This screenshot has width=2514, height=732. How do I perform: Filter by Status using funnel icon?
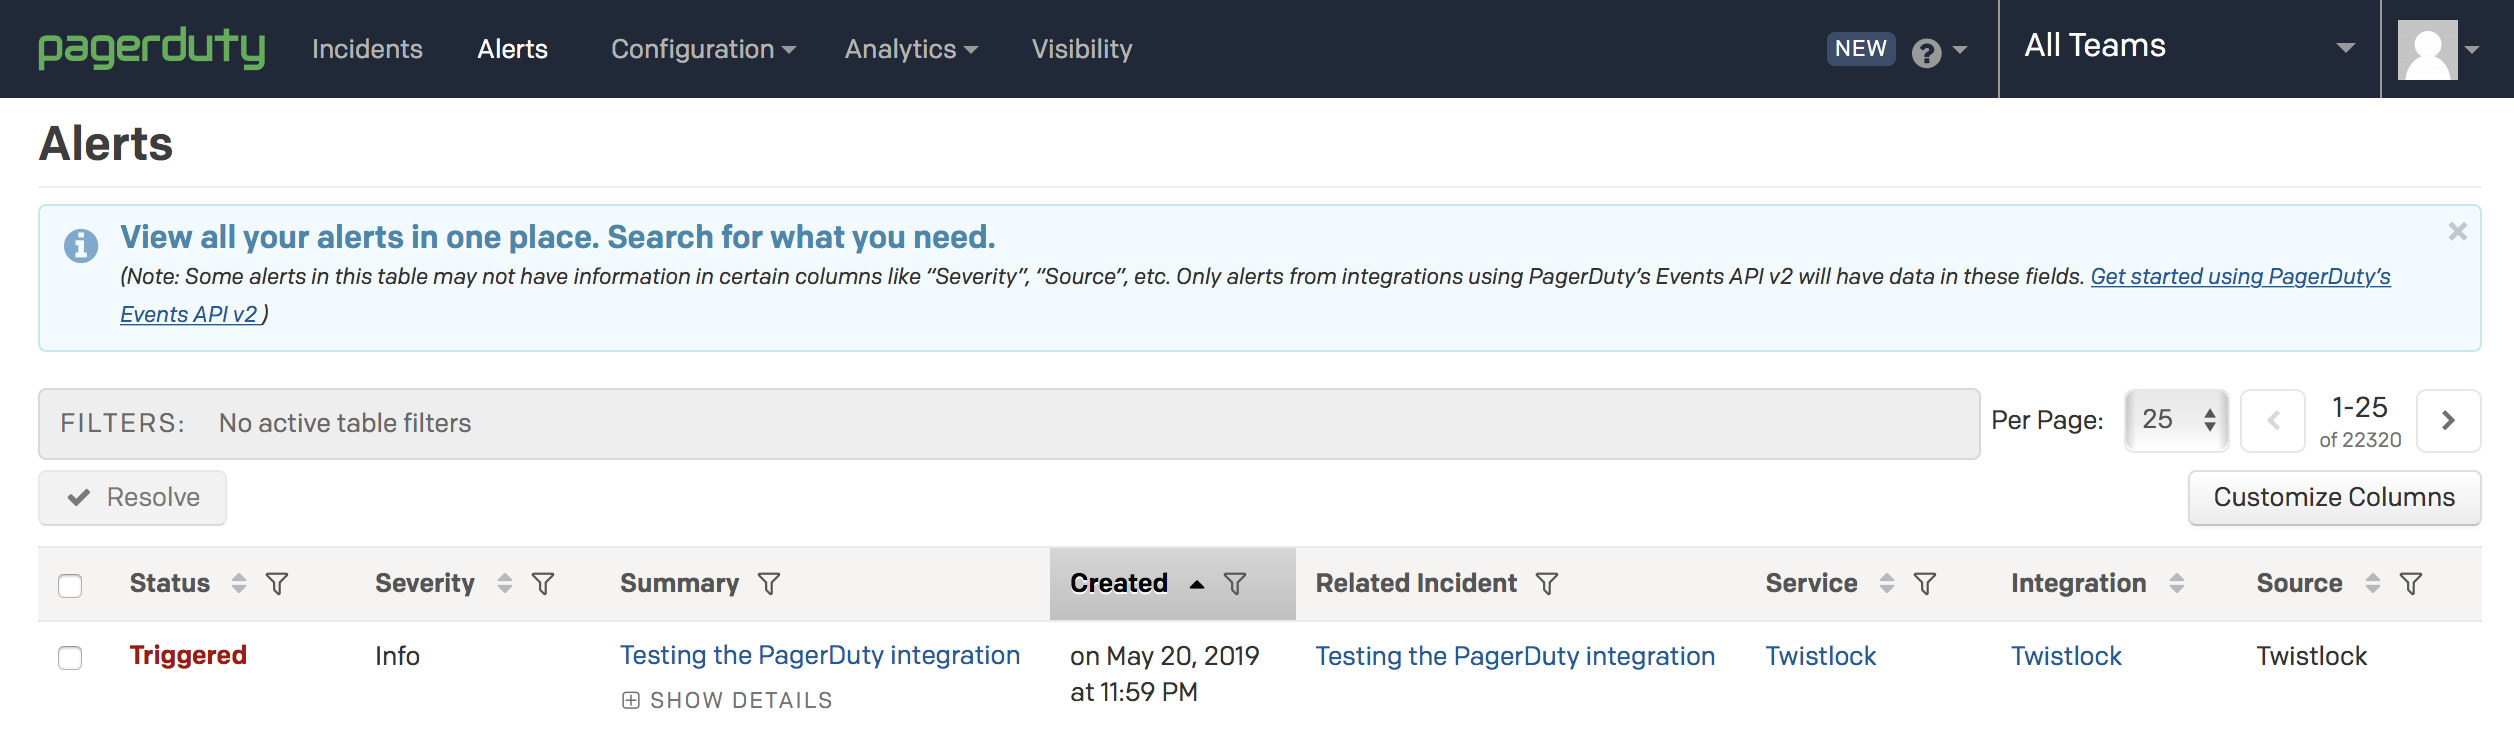(x=277, y=584)
